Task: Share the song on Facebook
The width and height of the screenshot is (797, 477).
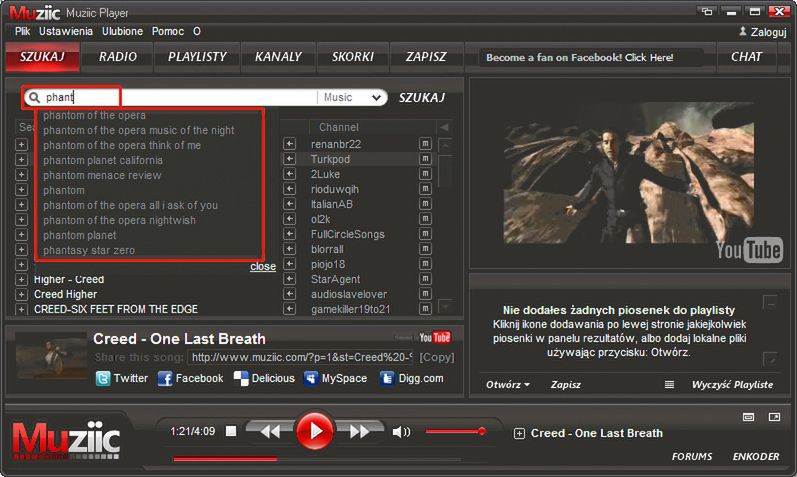Action: (190, 378)
